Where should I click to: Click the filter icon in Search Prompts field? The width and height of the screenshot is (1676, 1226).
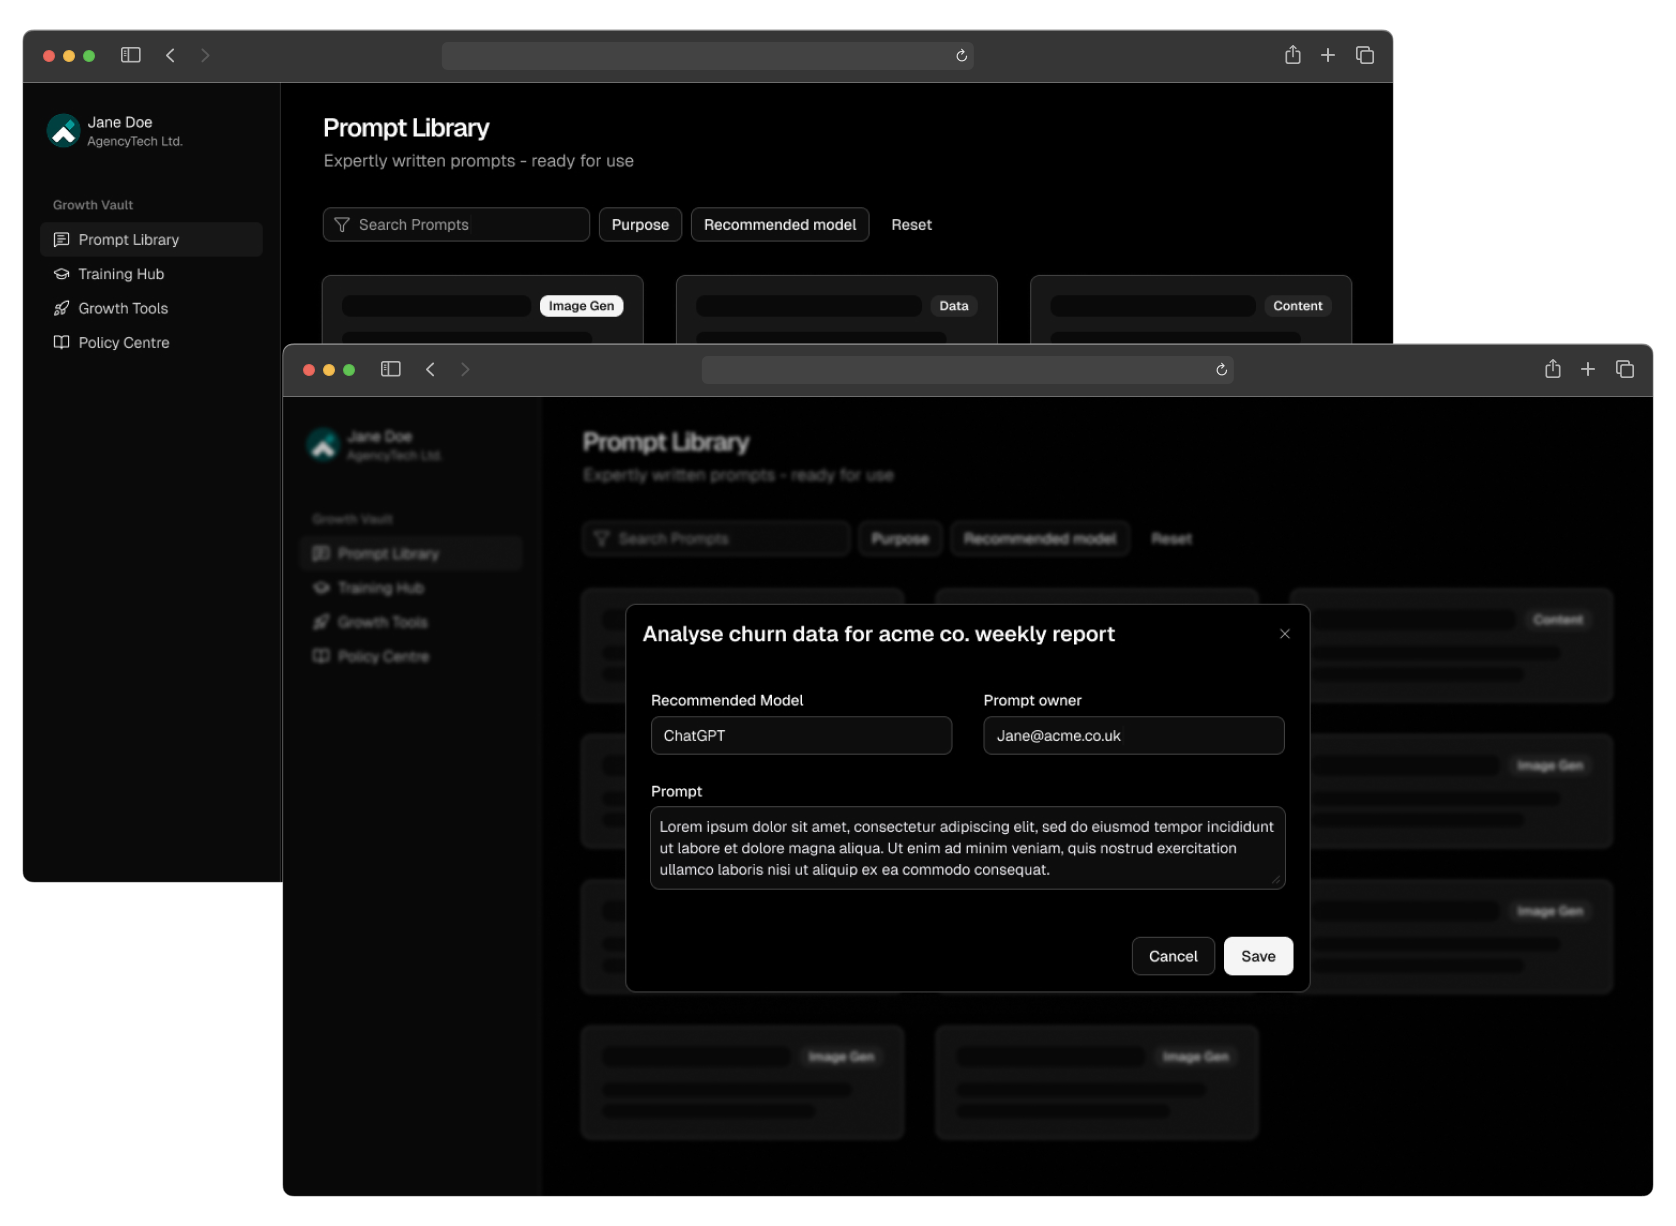tap(342, 224)
